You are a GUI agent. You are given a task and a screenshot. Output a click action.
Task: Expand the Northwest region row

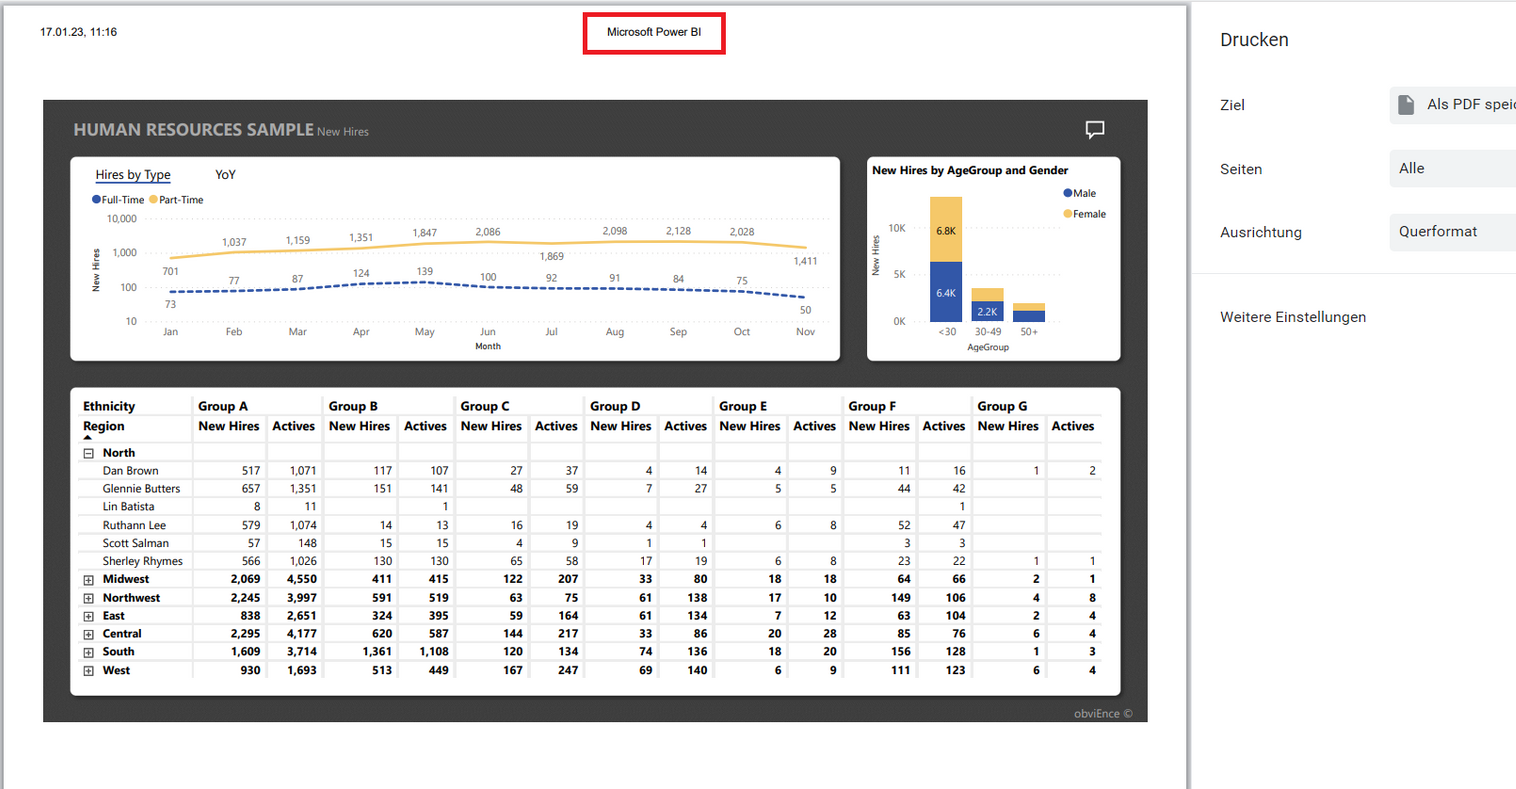[89, 598]
